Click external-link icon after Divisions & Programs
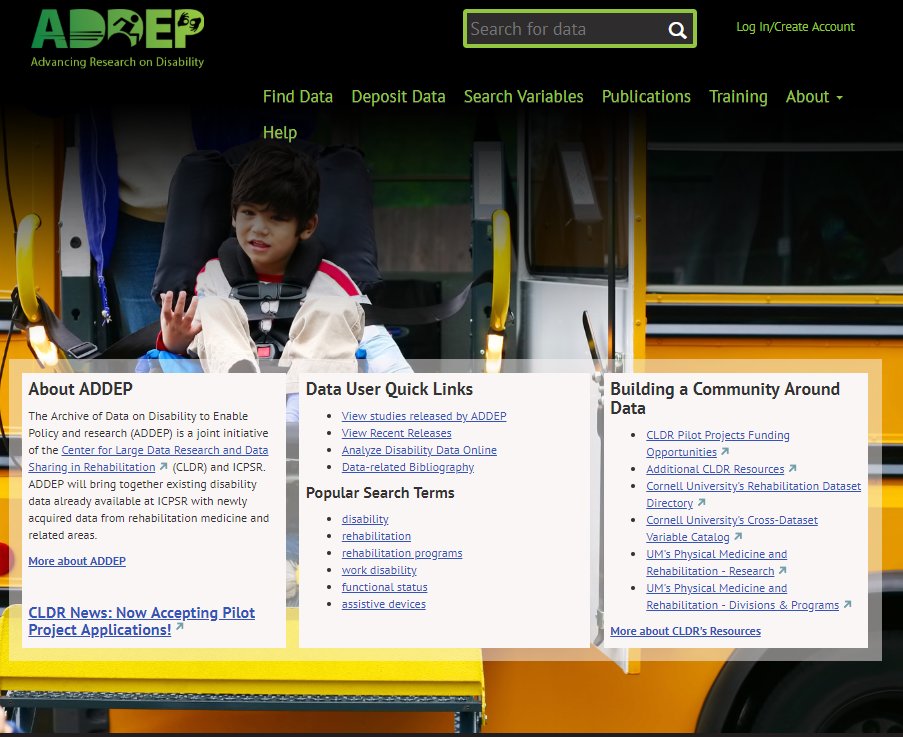 (x=847, y=605)
